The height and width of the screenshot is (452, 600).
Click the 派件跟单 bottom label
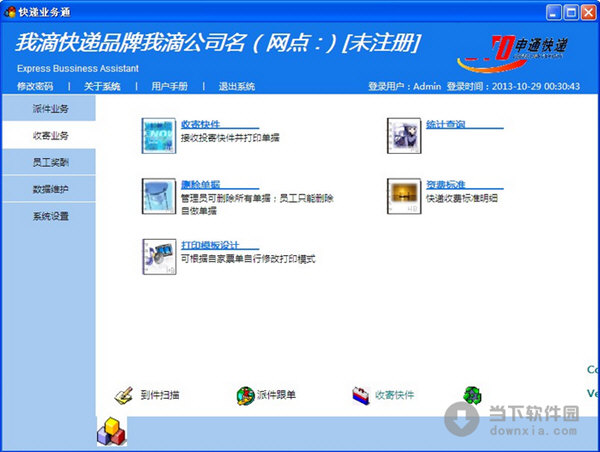pyautogui.click(x=276, y=395)
